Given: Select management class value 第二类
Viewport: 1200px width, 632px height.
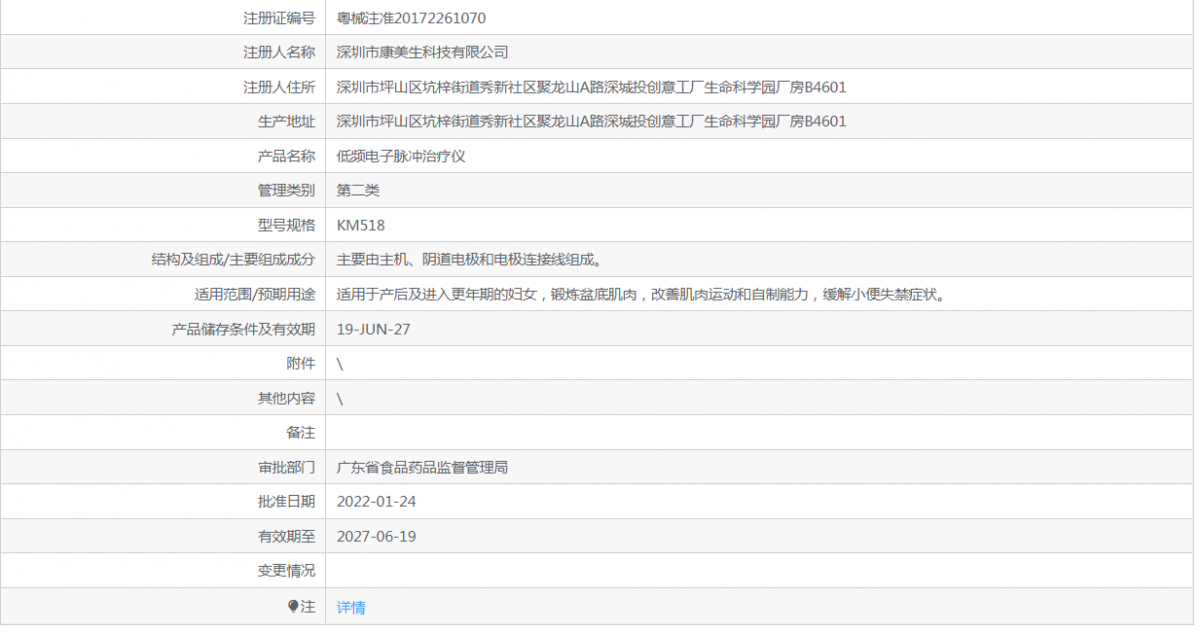Looking at the screenshot, I should 358,190.
